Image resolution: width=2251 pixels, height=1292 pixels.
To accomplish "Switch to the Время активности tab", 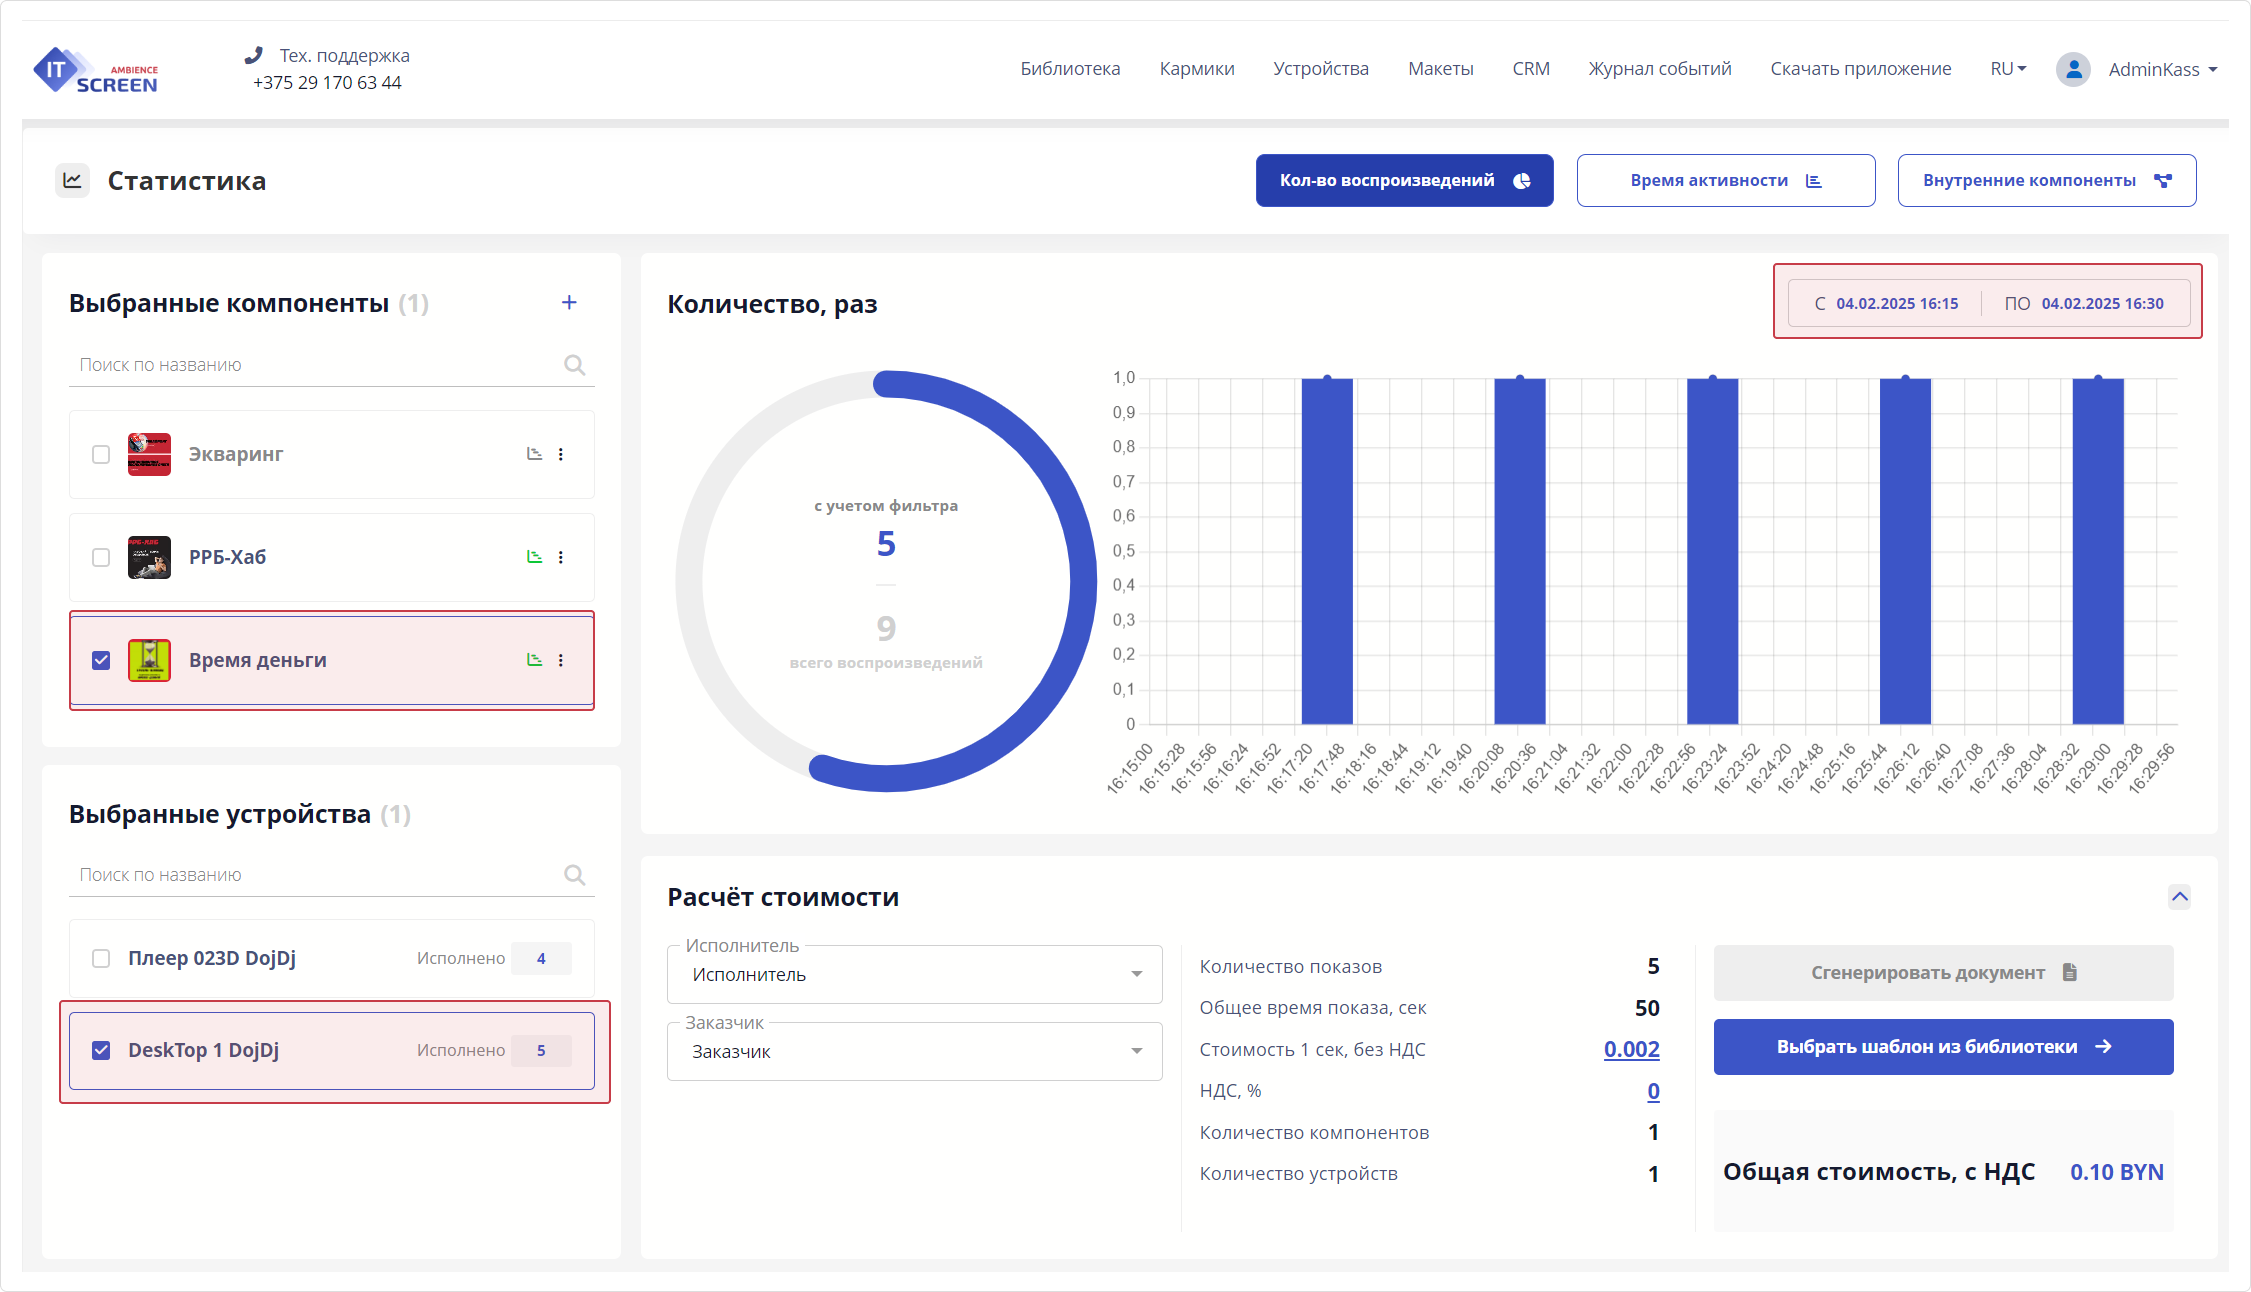I will (1725, 181).
